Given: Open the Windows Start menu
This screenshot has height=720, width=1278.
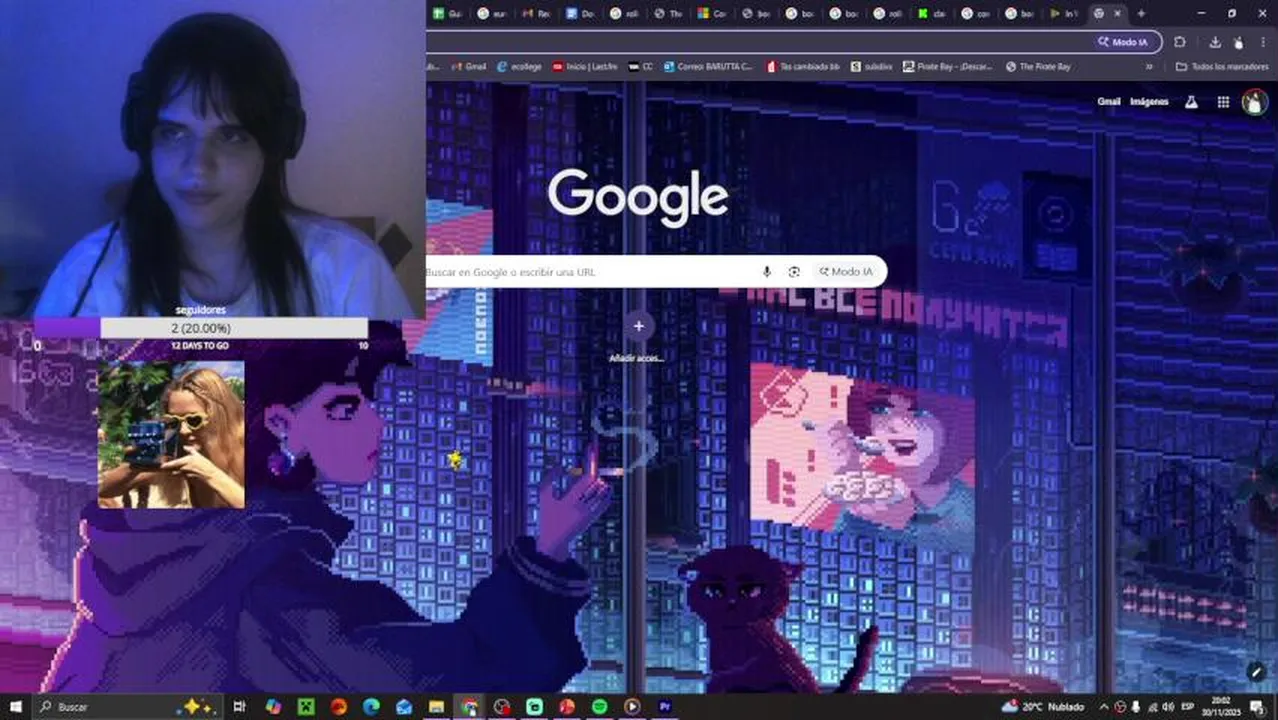Looking at the screenshot, I should [x=15, y=707].
